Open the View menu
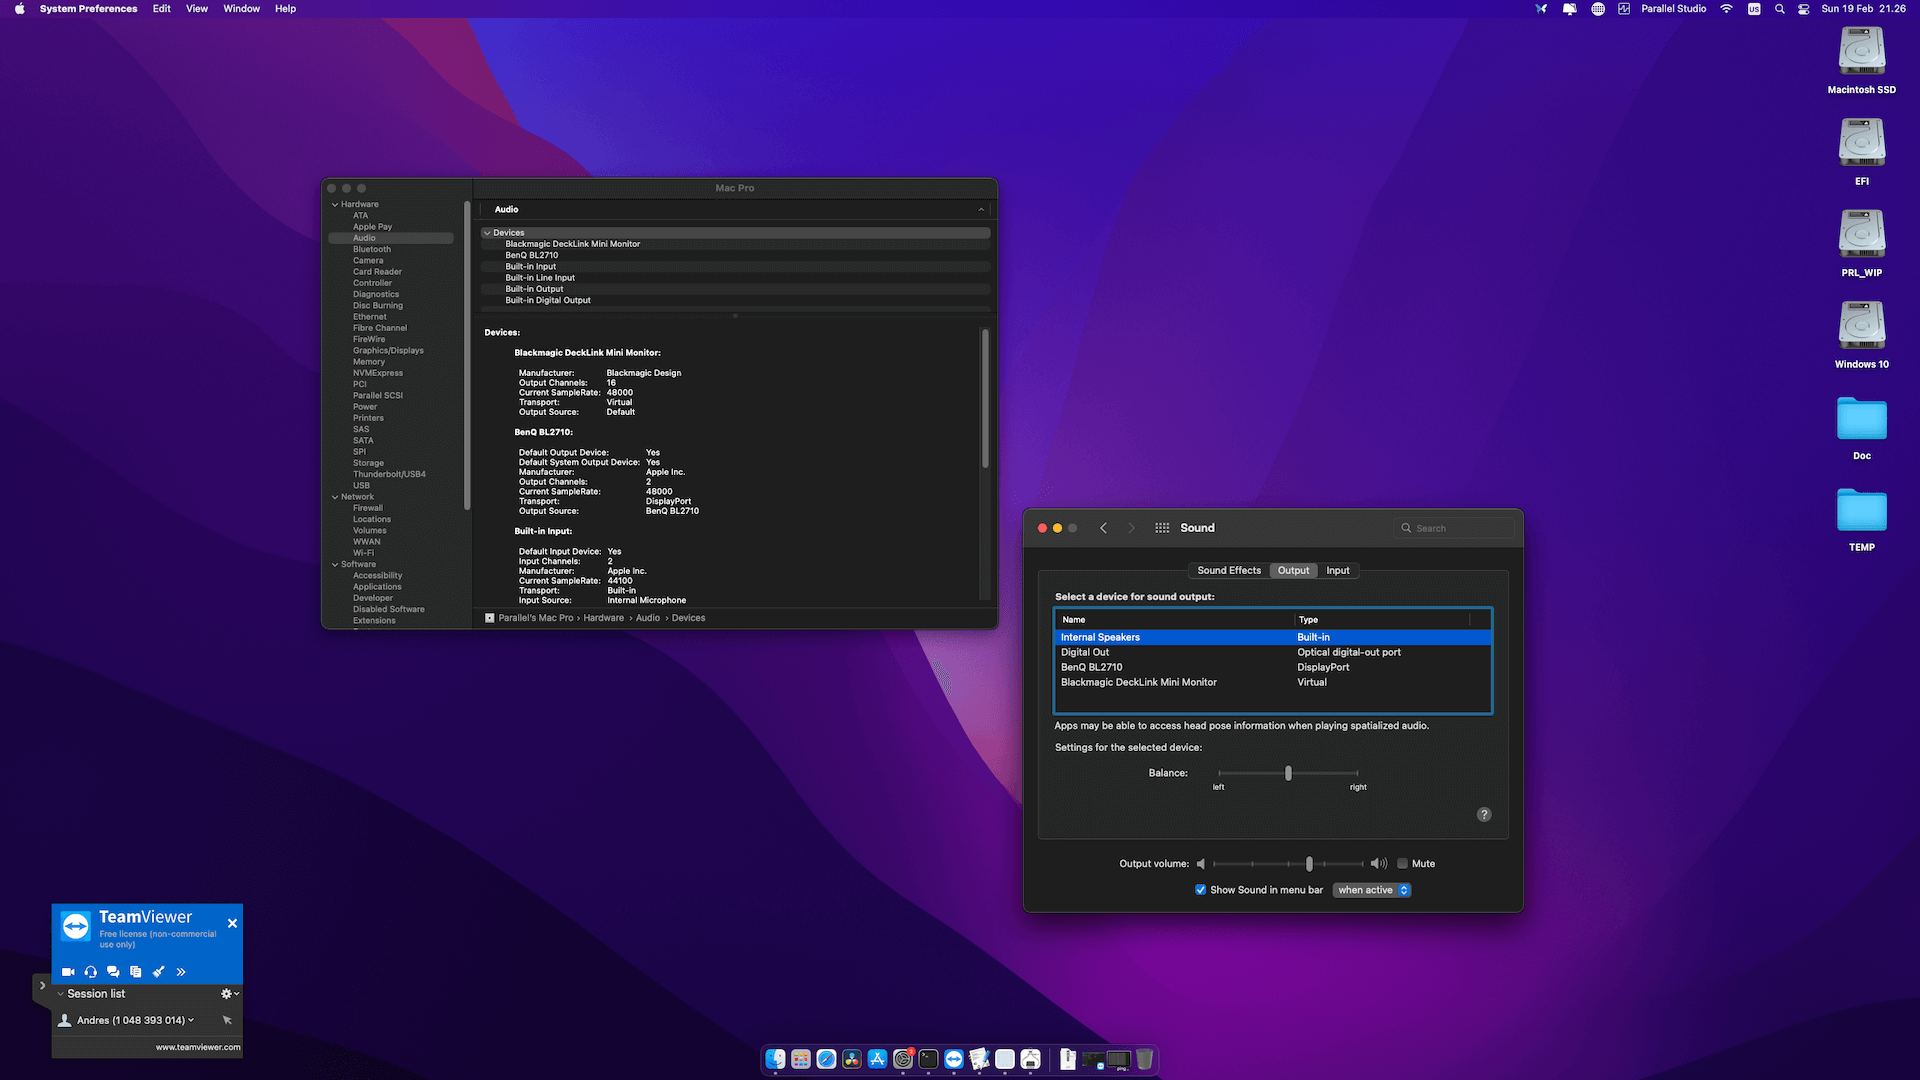 (x=197, y=9)
